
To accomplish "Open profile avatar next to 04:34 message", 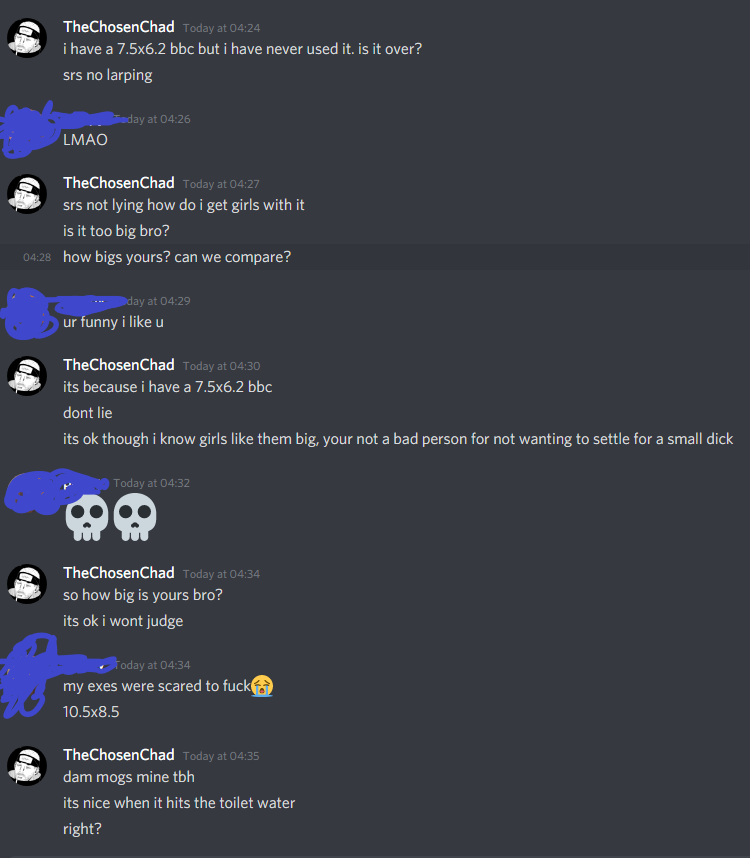I will click(x=27, y=584).
